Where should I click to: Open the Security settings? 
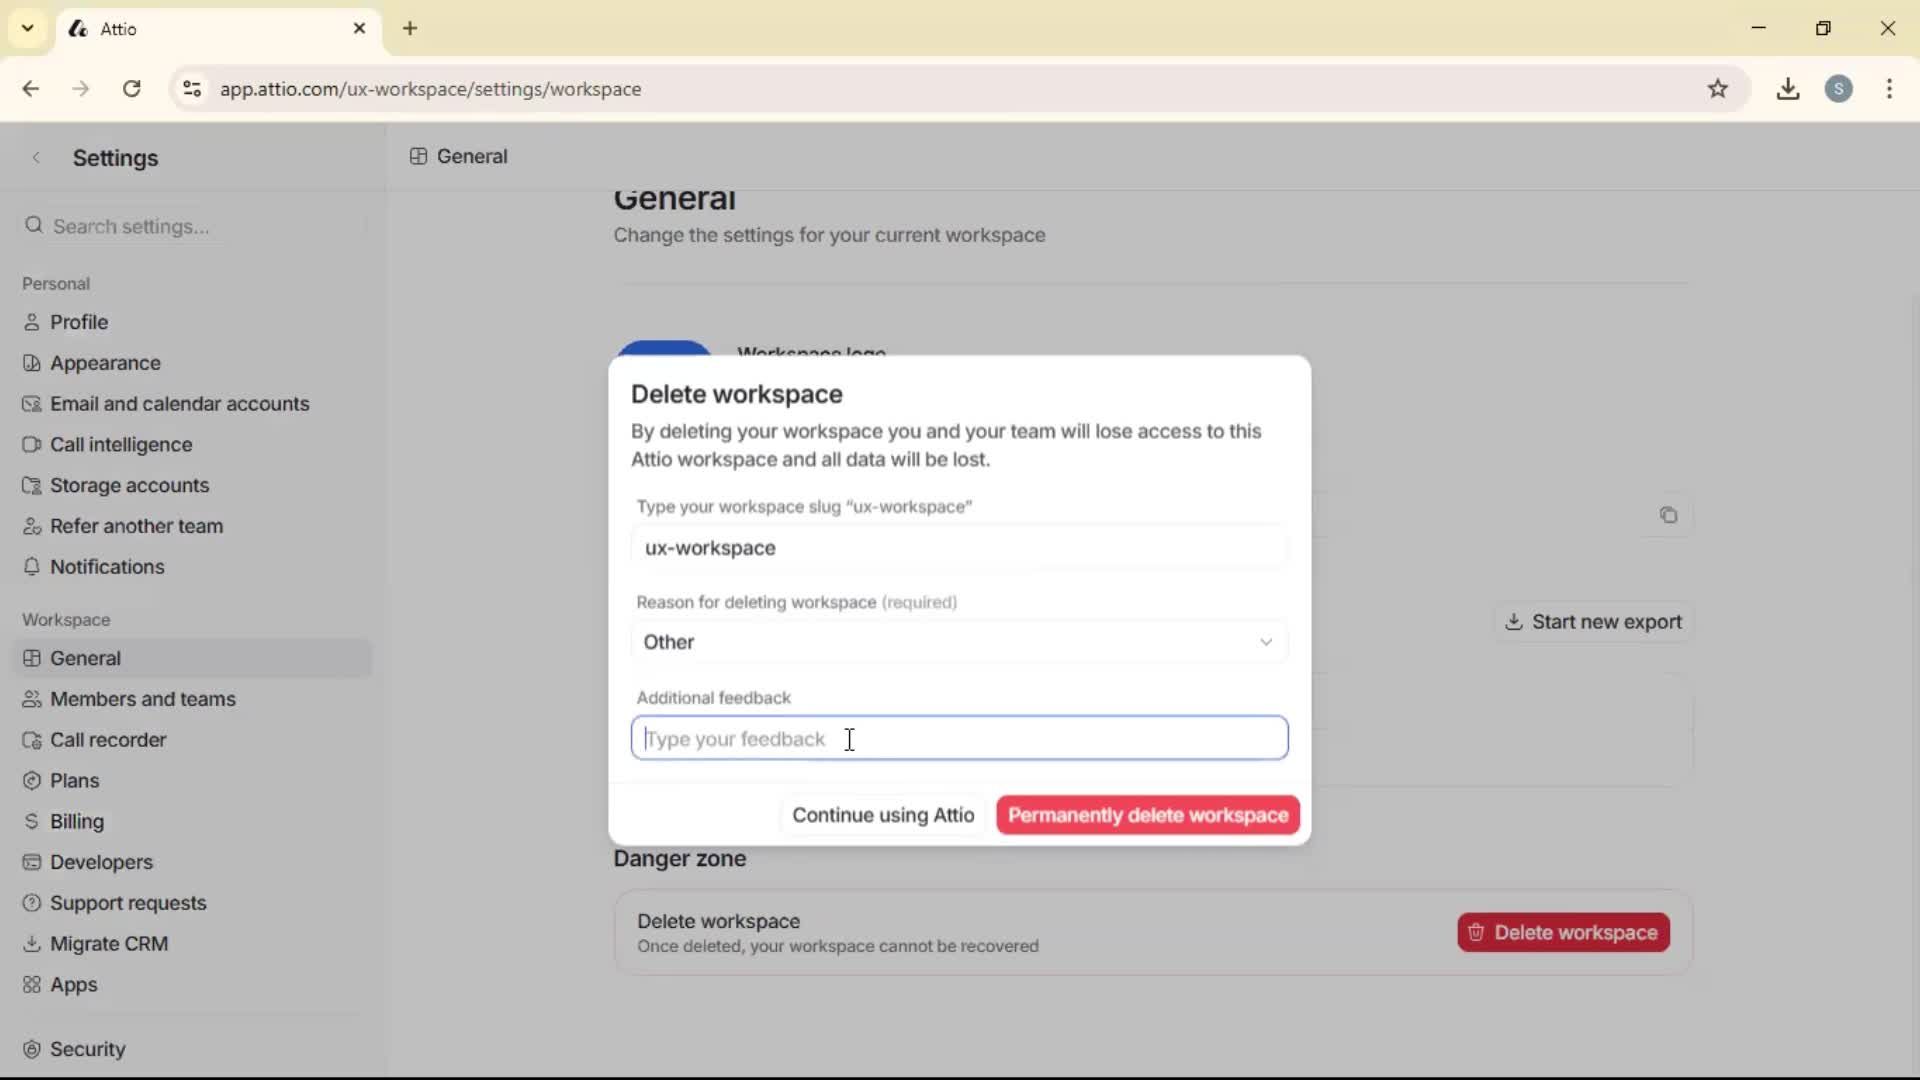(88, 1049)
